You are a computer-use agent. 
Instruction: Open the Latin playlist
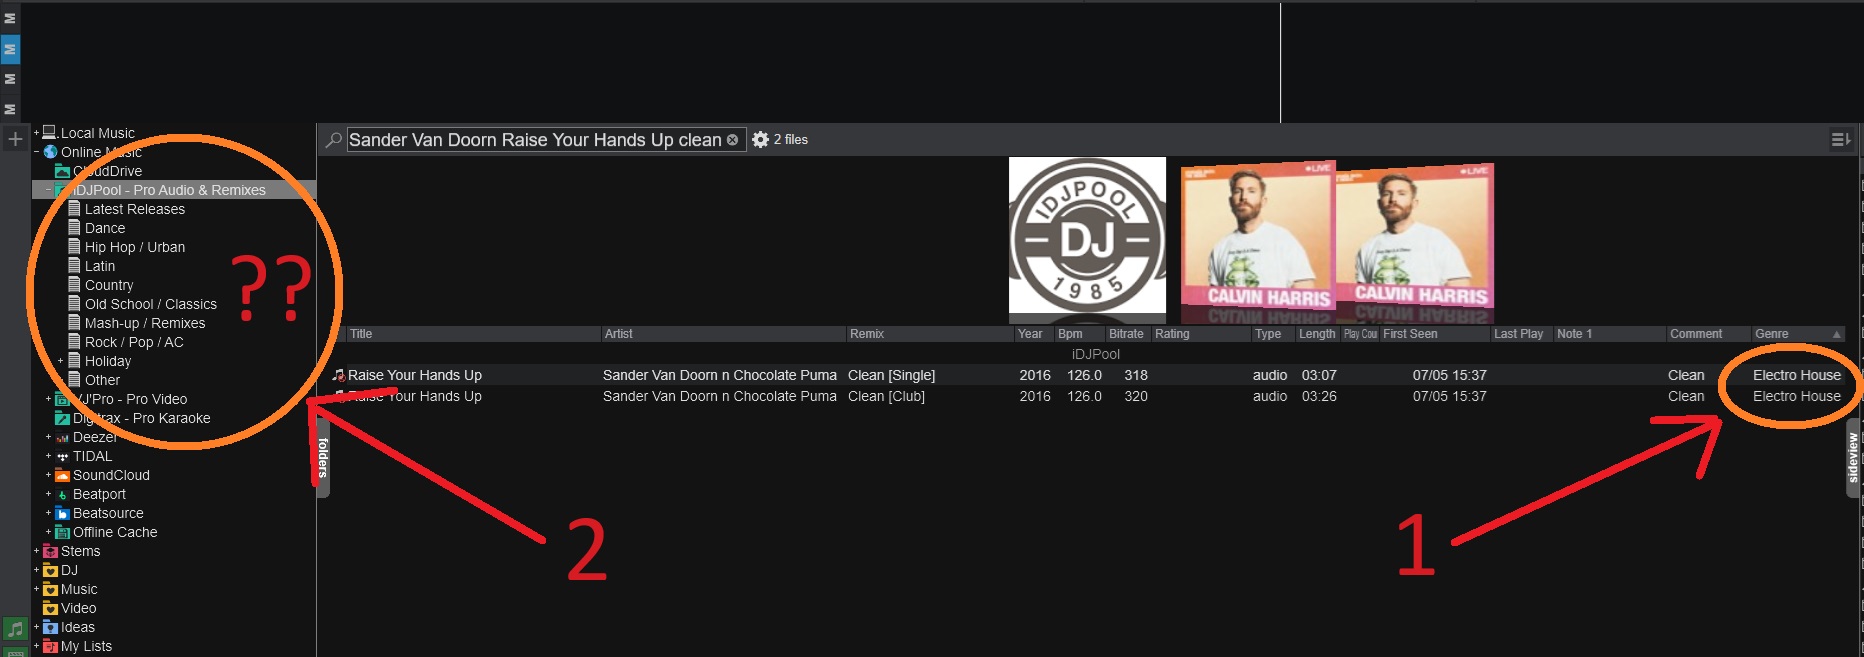coord(100,266)
